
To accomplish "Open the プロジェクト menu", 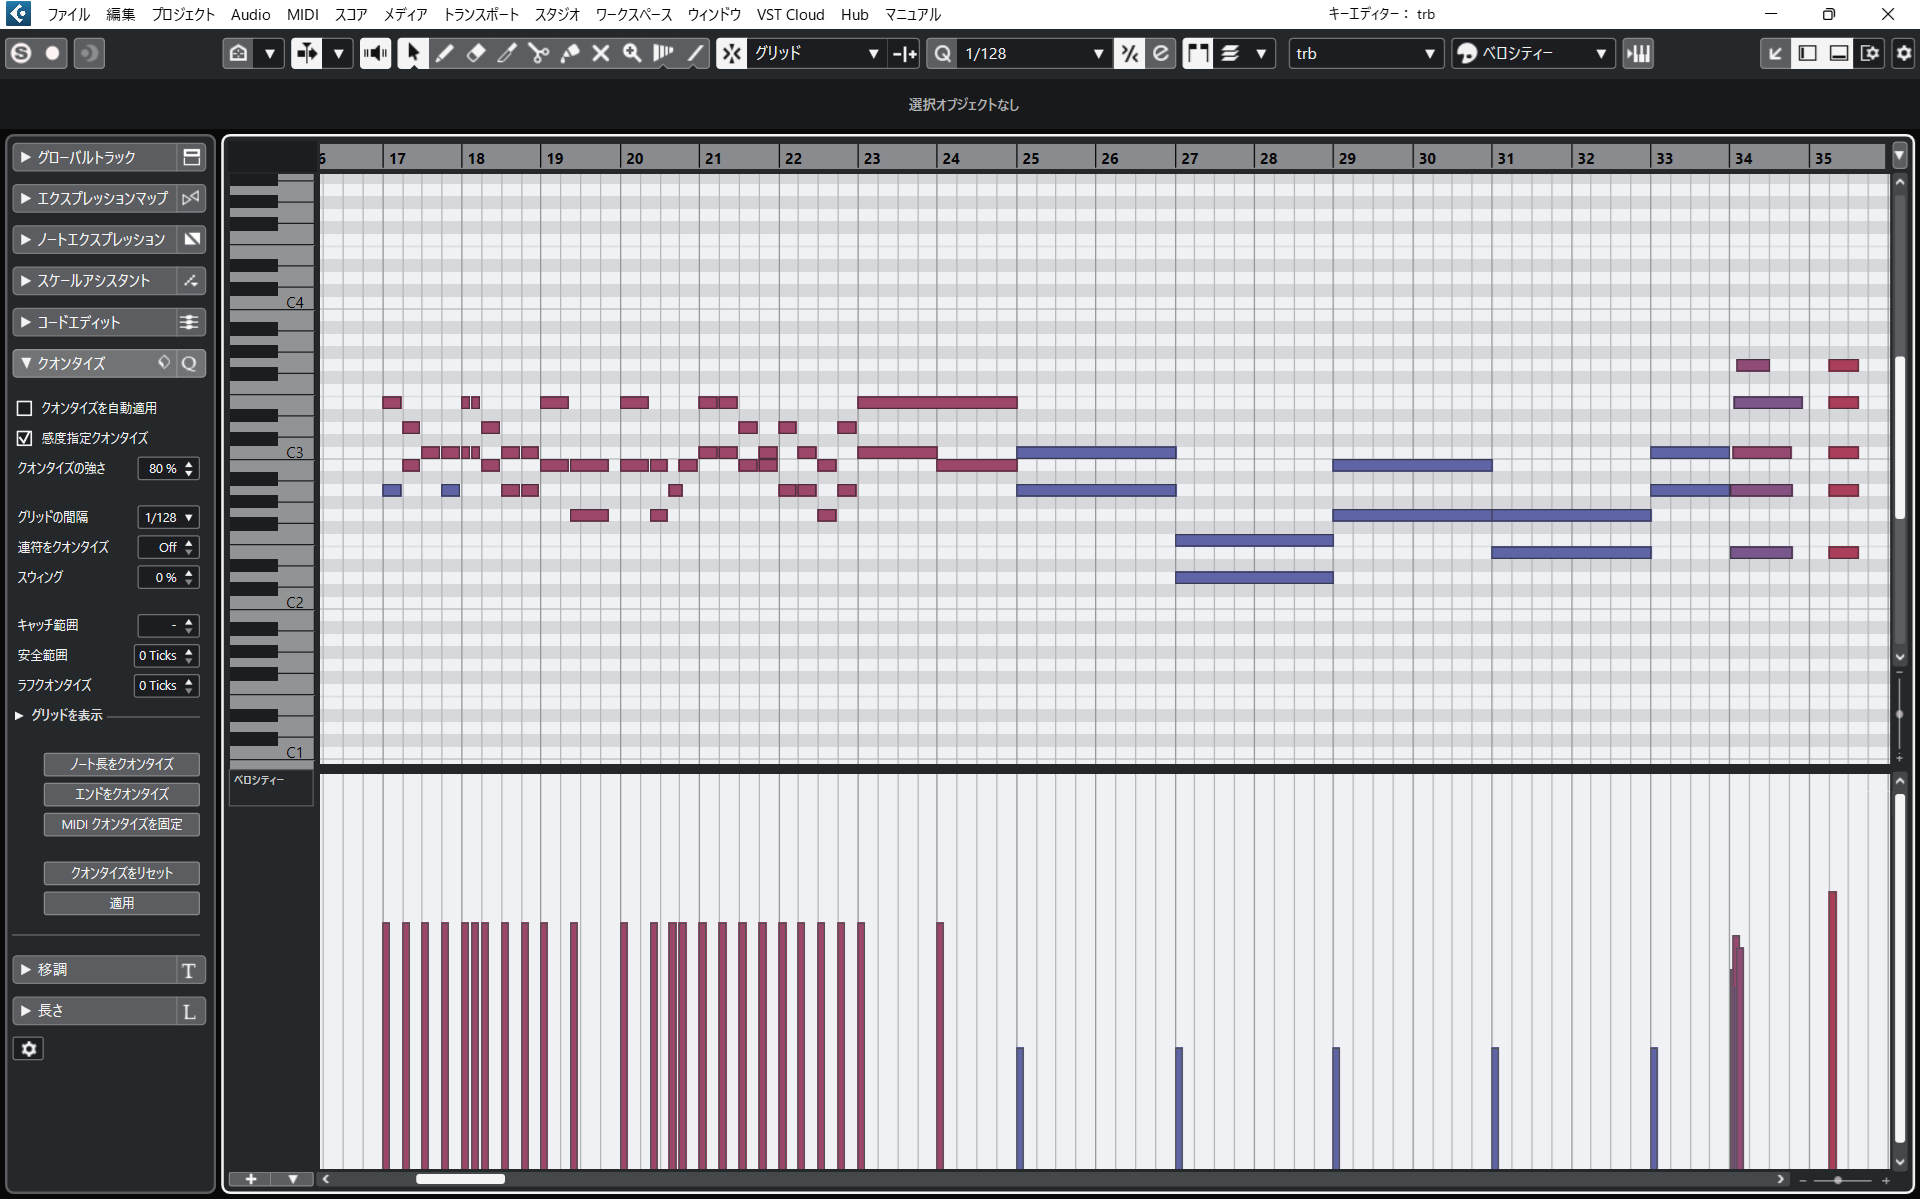I will 183,14.
